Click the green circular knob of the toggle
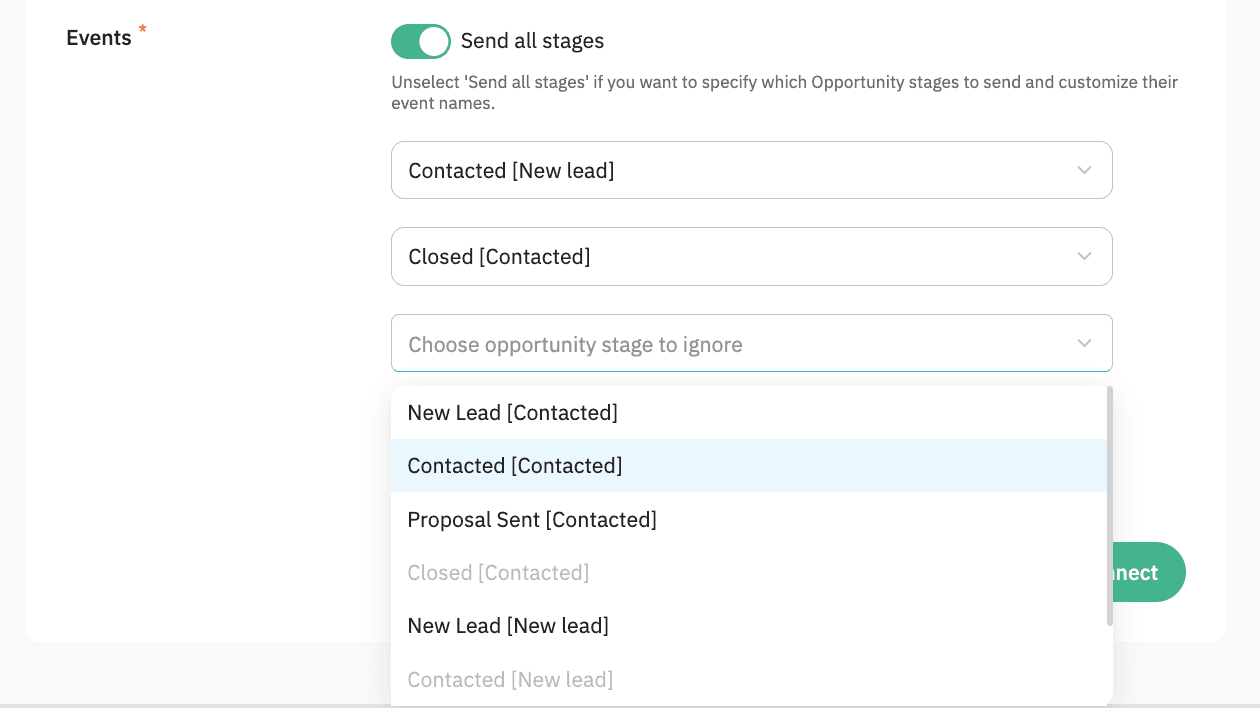 coord(433,41)
